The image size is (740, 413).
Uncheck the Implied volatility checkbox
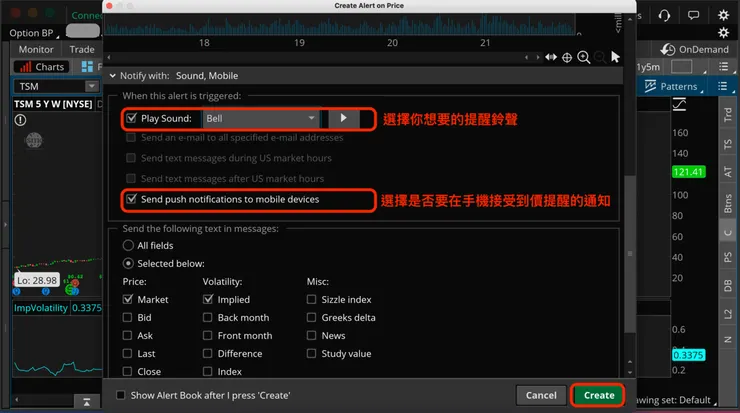pos(208,299)
